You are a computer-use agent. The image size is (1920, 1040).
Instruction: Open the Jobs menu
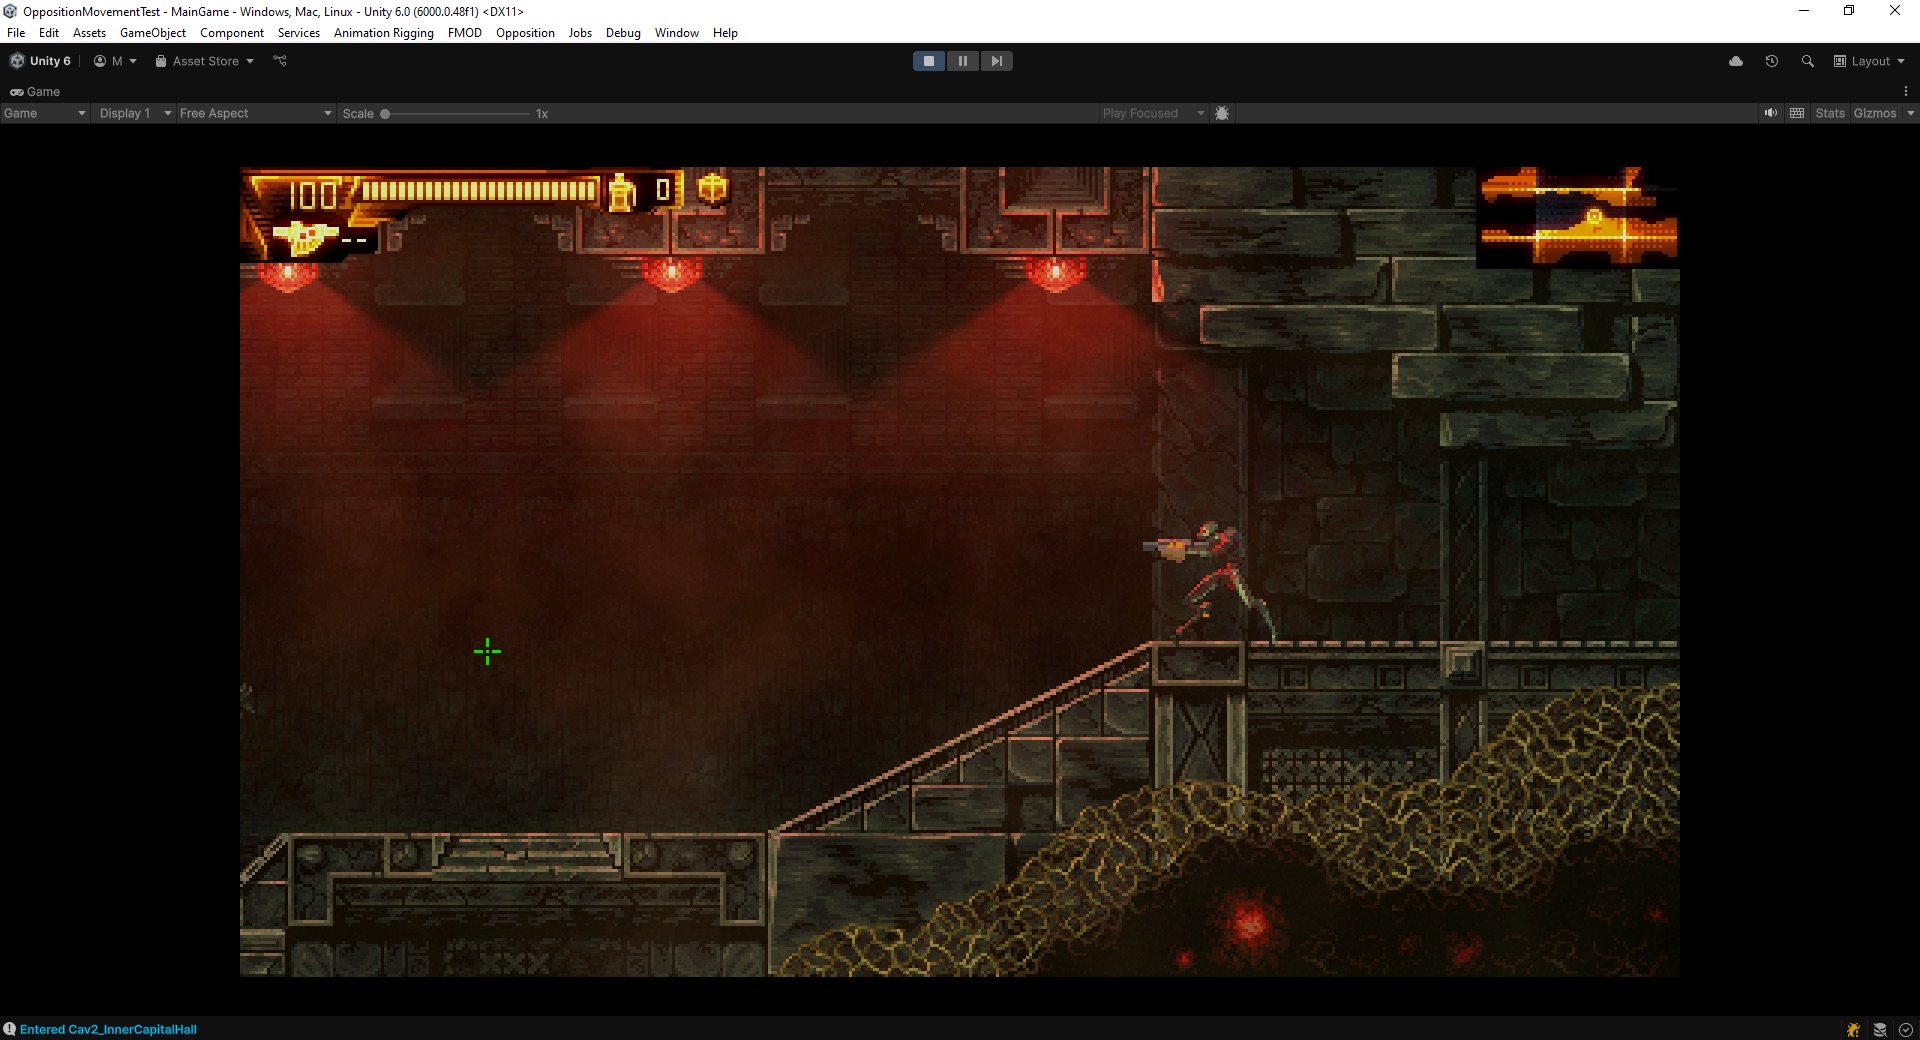[x=580, y=33]
